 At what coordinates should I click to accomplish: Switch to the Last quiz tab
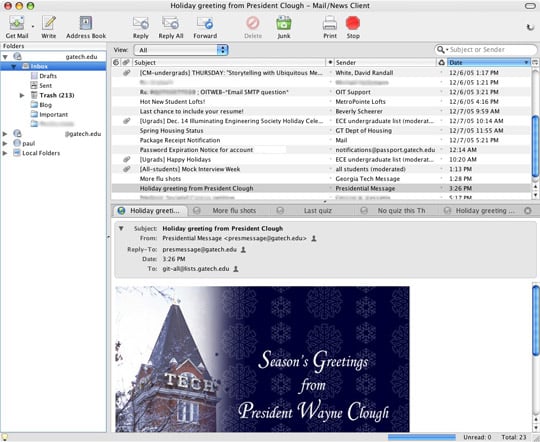coord(313,210)
